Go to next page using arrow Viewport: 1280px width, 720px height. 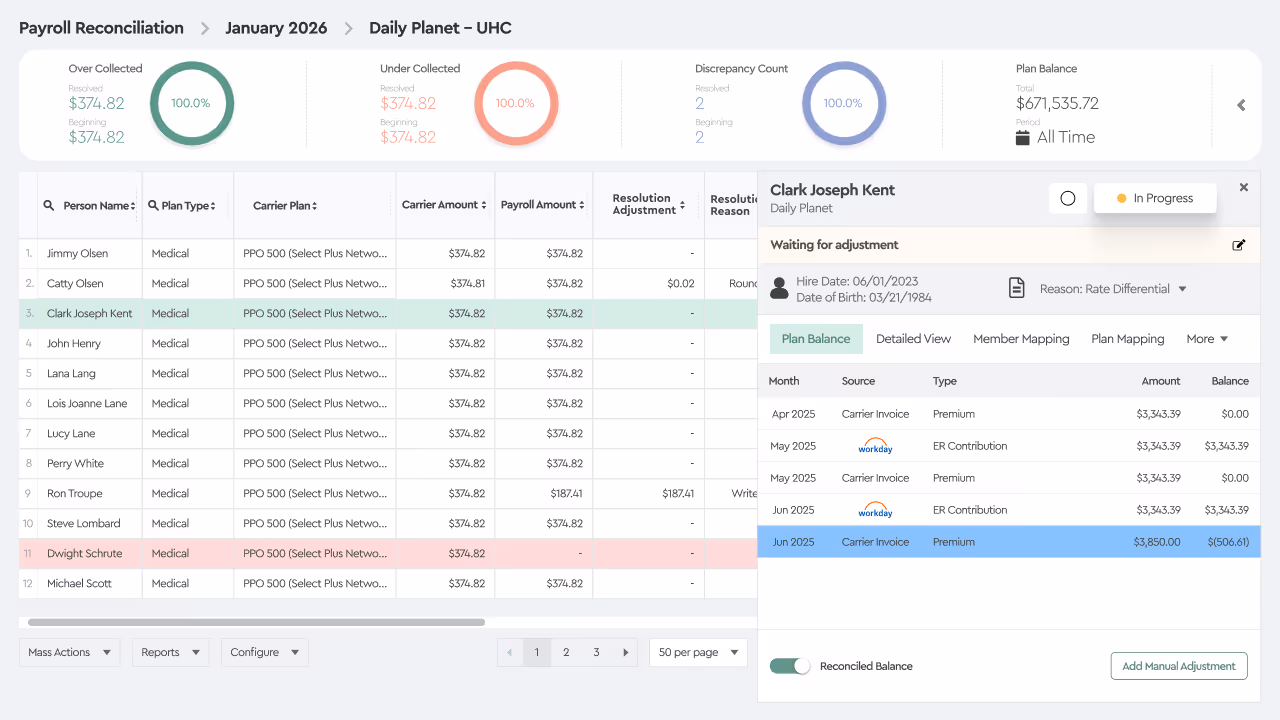point(626,652)
